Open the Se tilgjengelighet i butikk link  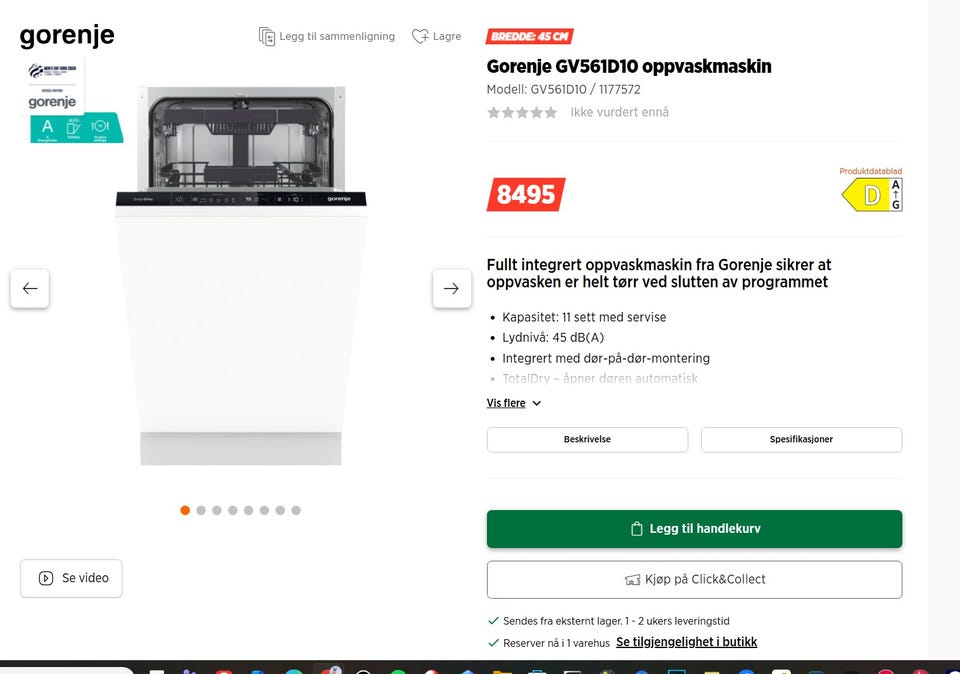pos(686,642)
